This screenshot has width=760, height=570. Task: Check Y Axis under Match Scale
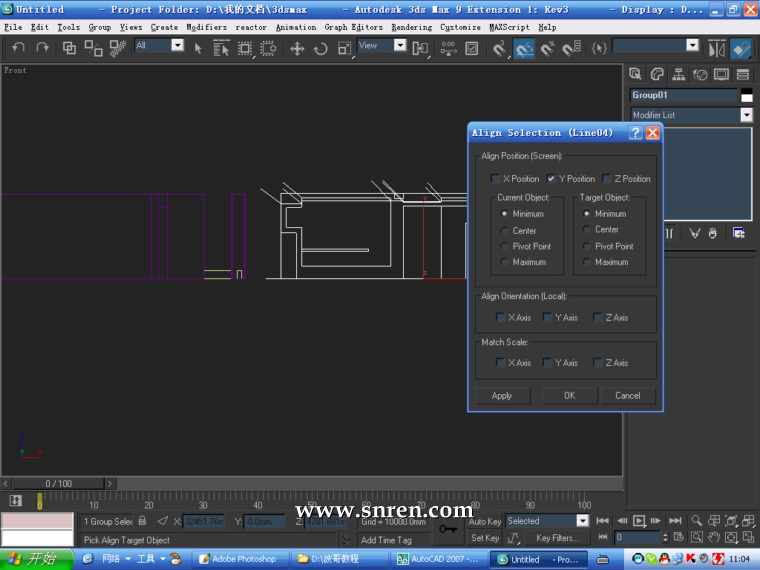click(547, 363)
